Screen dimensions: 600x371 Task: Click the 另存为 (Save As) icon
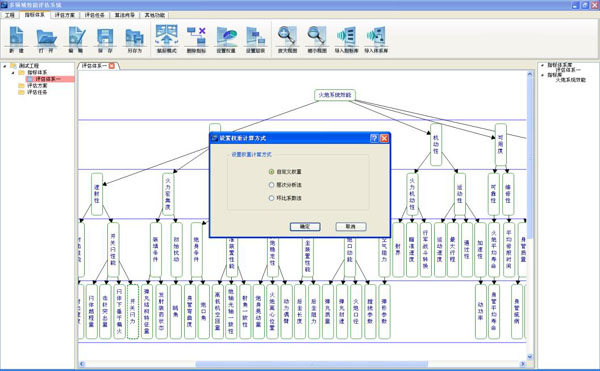[x=134, y=37]
